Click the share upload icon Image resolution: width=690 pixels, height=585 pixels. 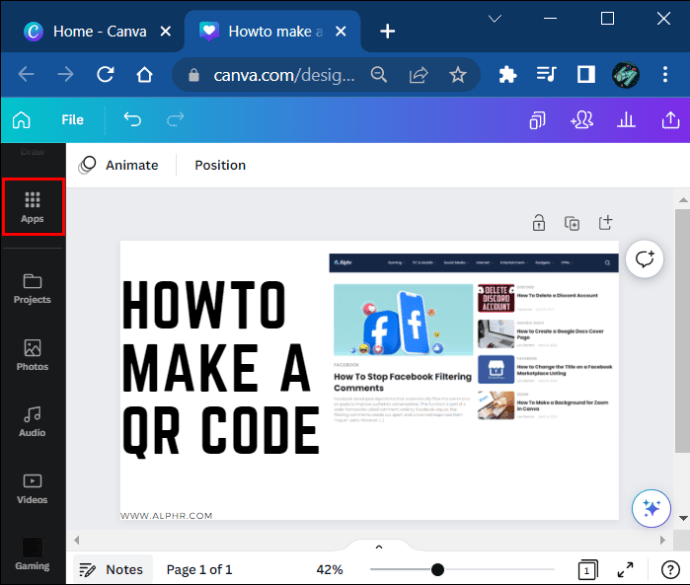point(670,120)
